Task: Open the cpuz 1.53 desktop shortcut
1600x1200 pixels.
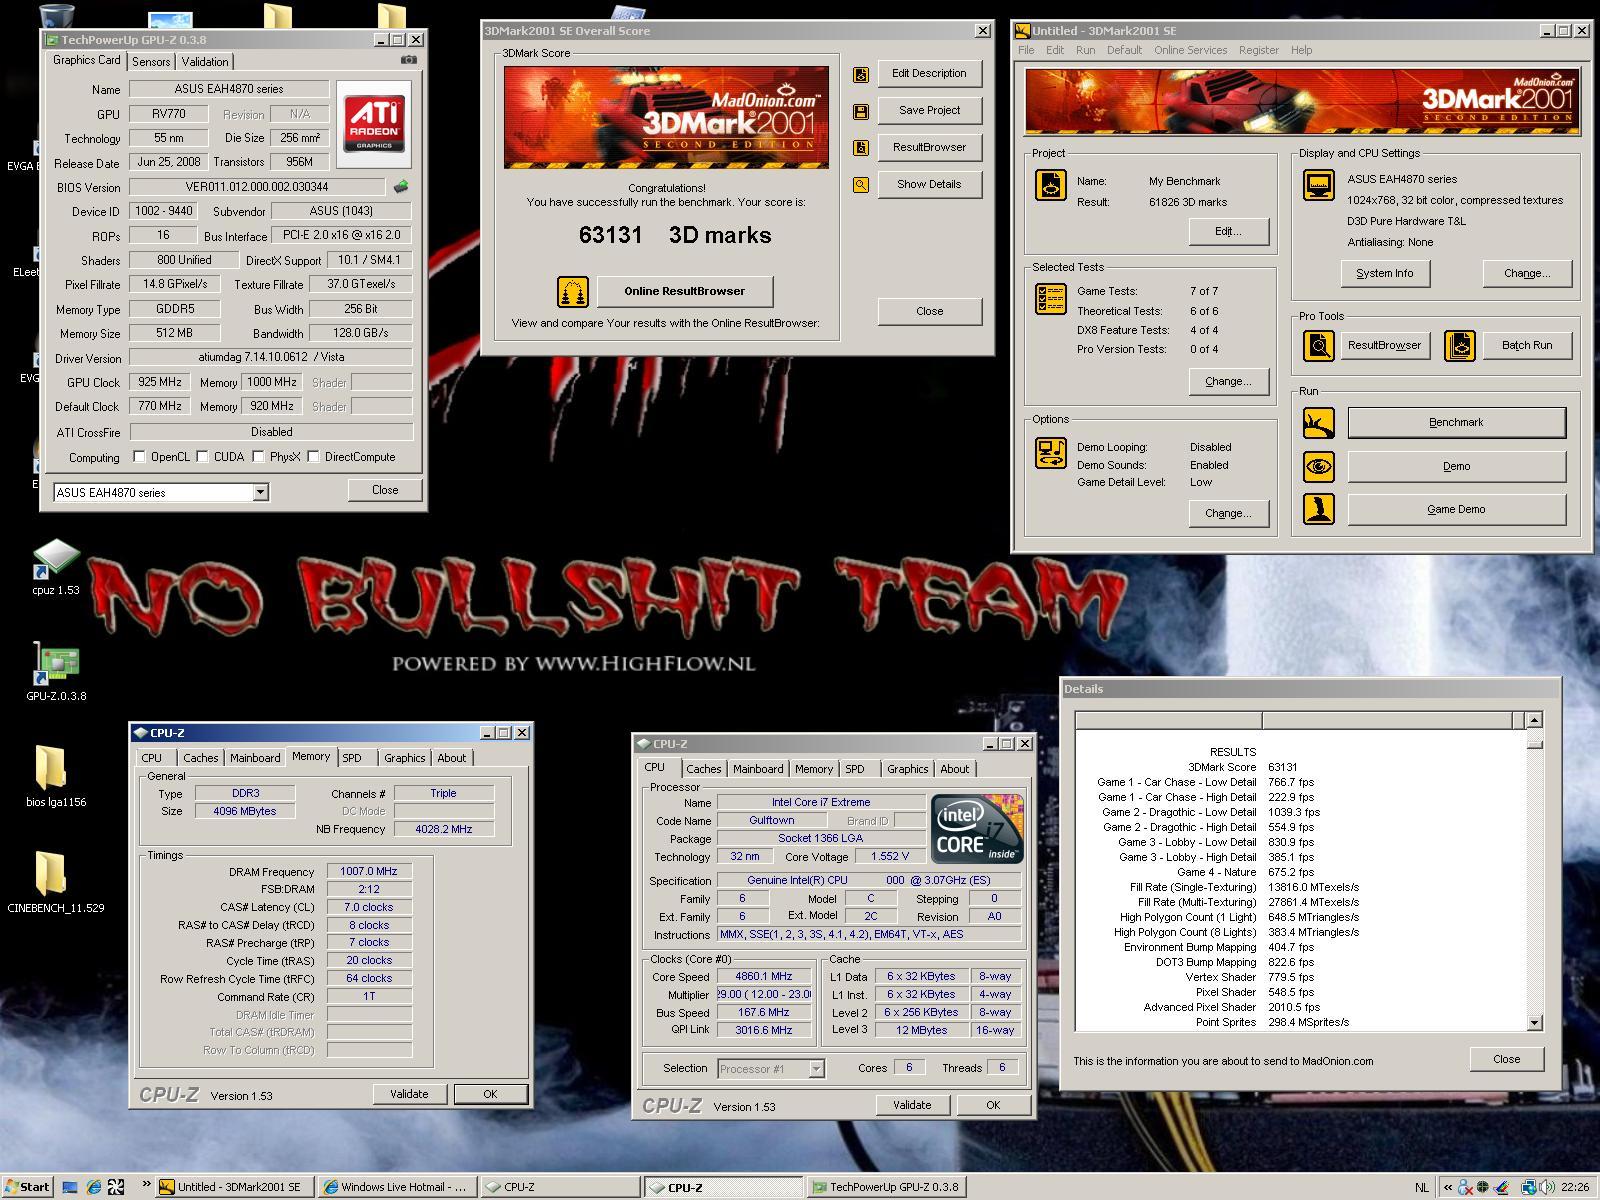Action: click(56, 567)
